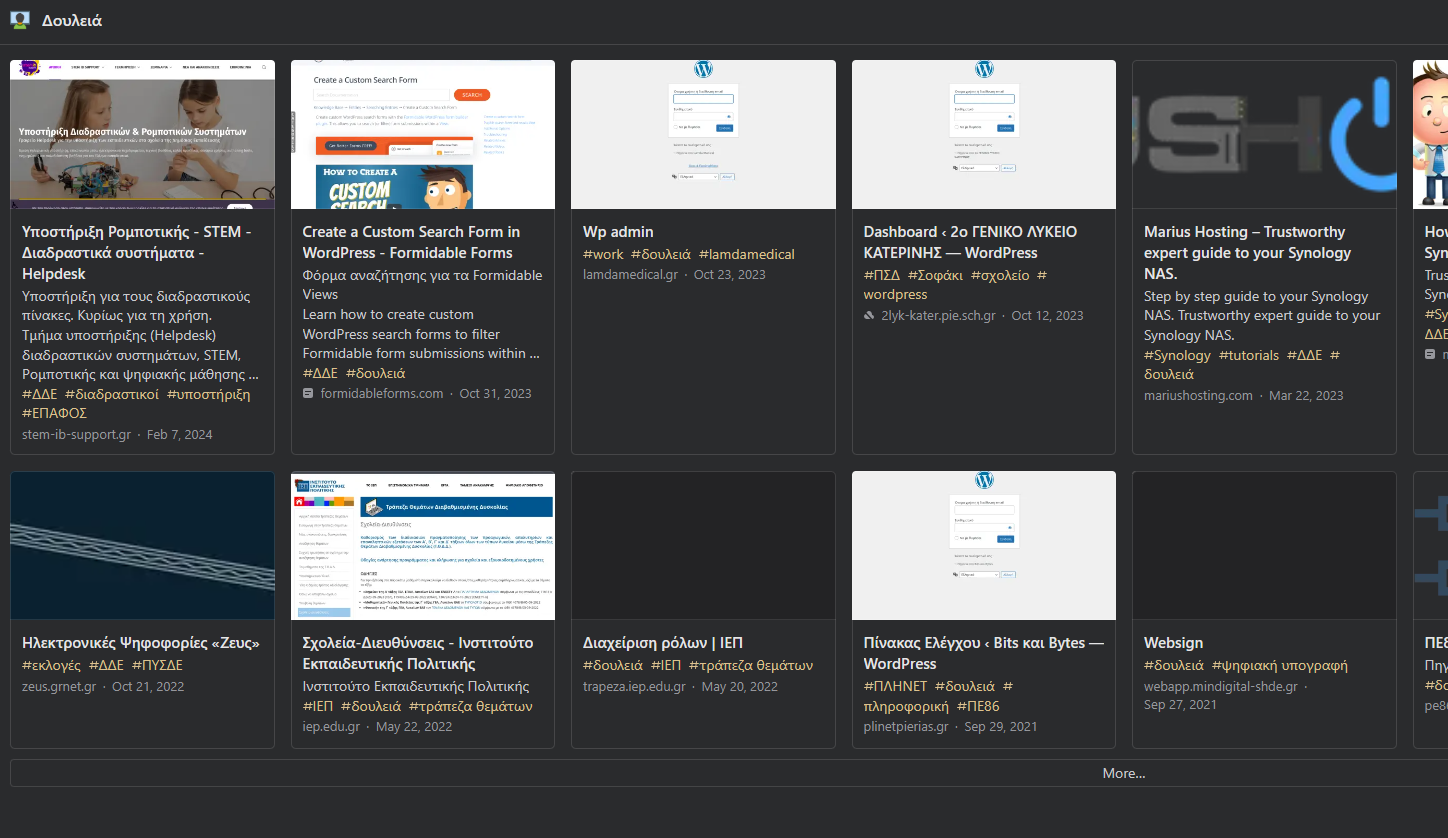Open the Marius Hosting card thumbnail

click(x=1264, y=134)
